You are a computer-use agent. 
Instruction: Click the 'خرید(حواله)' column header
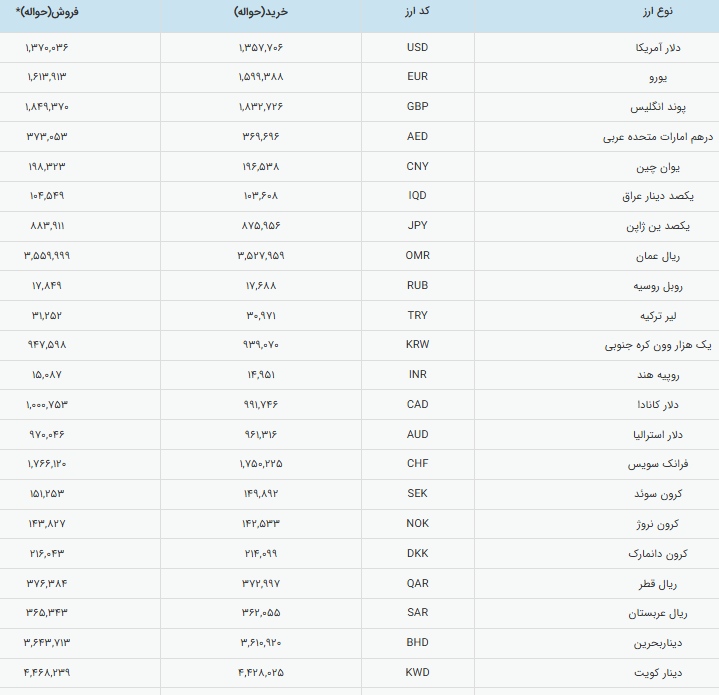pos(262,12)
